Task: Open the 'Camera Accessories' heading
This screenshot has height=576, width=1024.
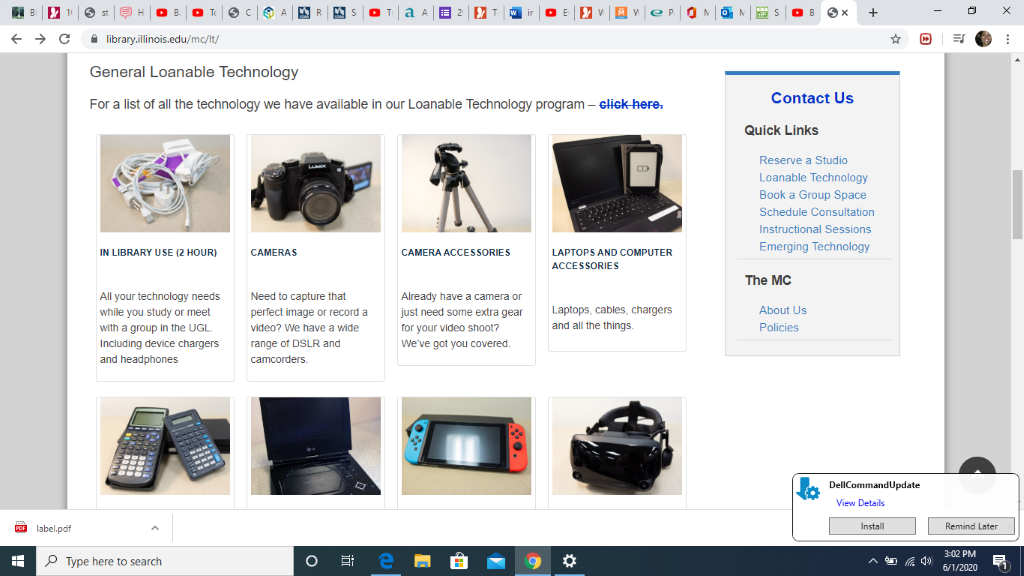Action: click(x=456, y=253)
